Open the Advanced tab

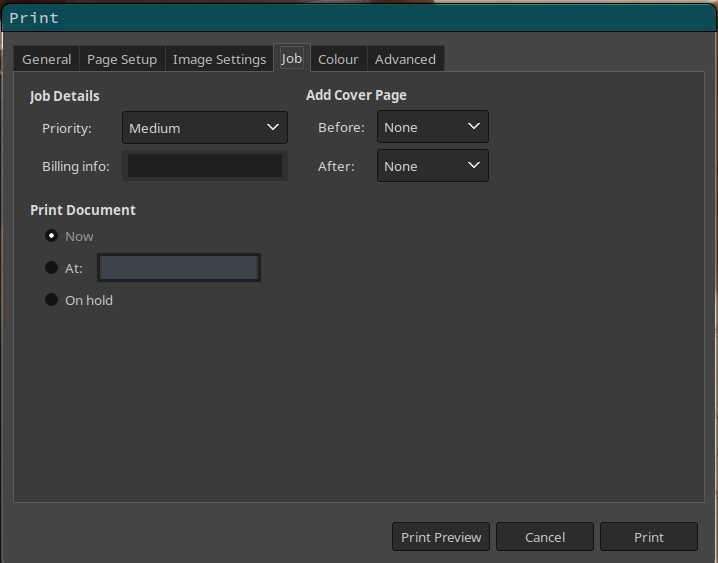405,59
